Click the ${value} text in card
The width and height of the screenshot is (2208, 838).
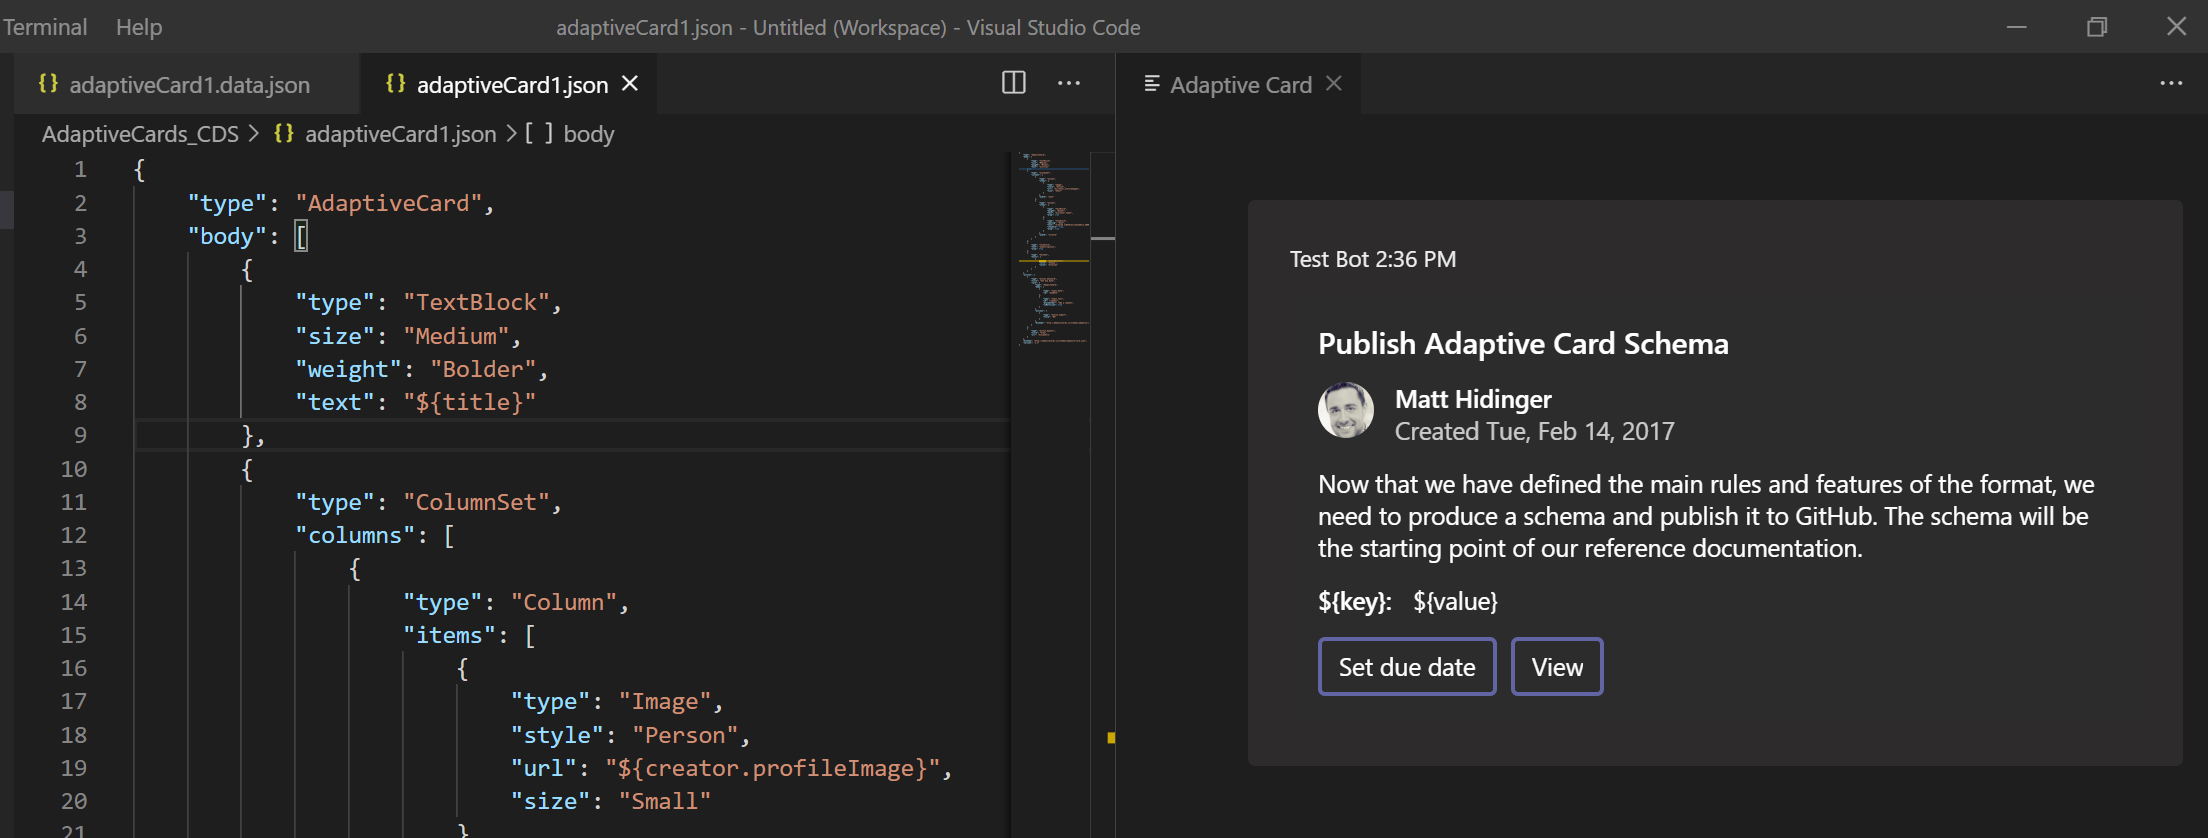click(1455, 601)
